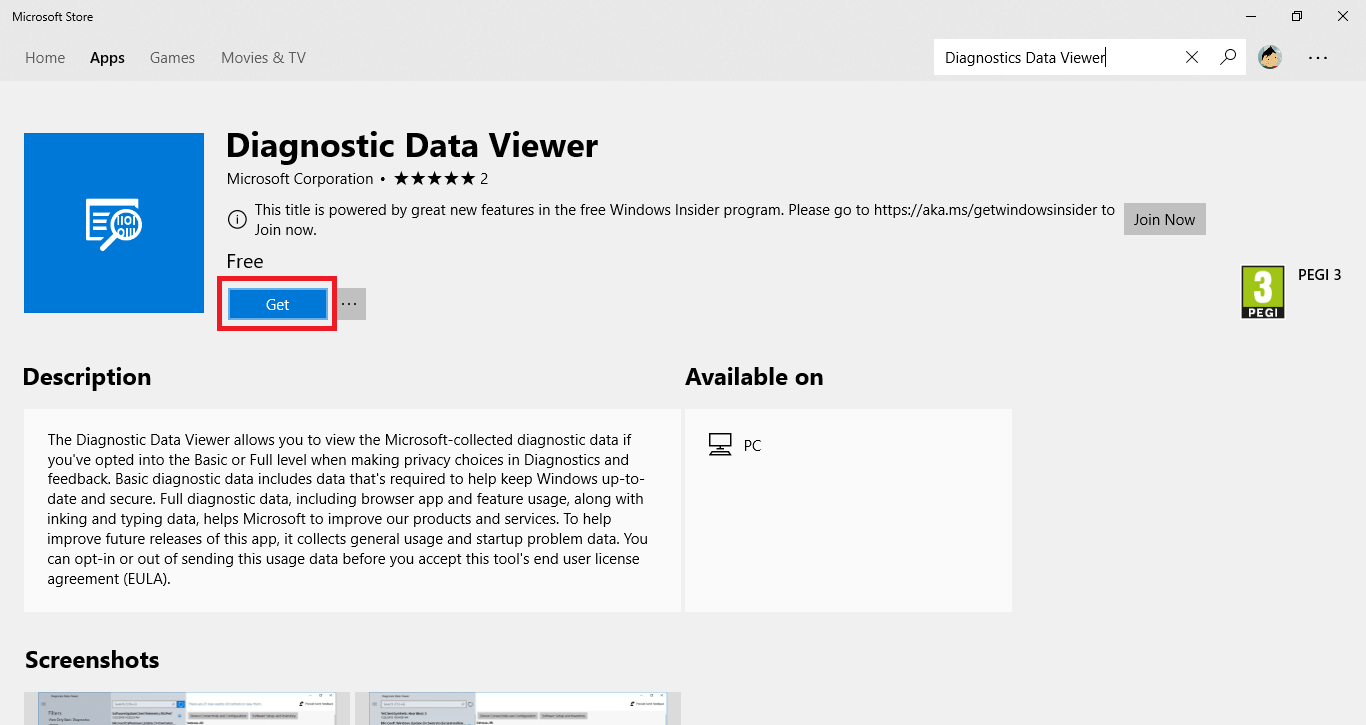The height and width of the screenshot is (725, 1366).
Task: Click the PEGI 3 rating text
Action: tap(1319, 275)
